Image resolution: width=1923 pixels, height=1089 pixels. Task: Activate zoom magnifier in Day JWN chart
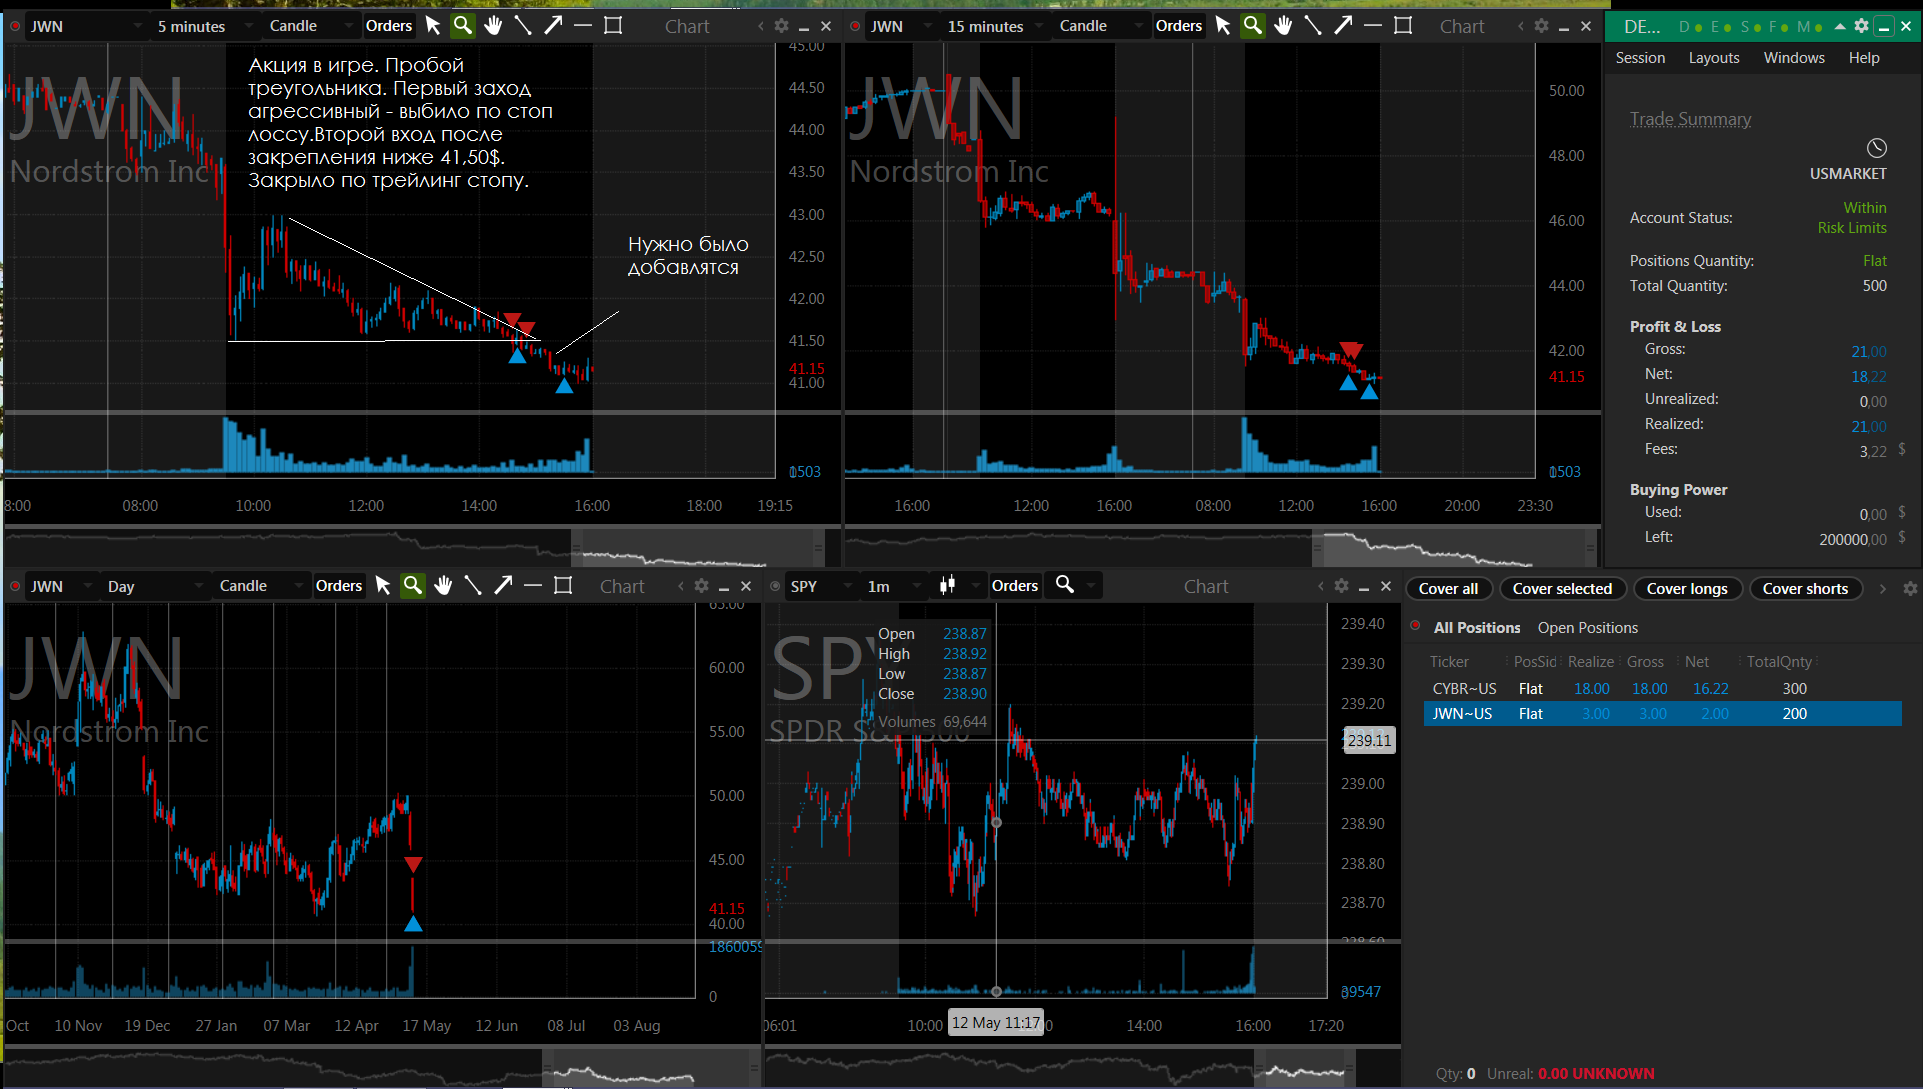(412, 586)
